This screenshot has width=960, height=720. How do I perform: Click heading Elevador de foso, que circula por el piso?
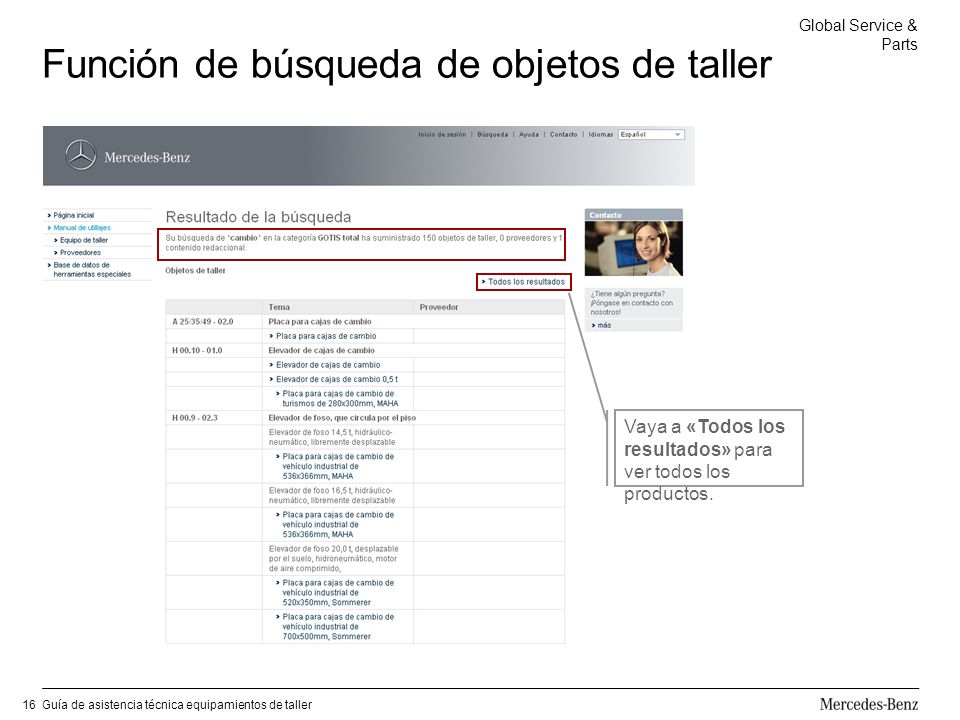pos(342,418)
